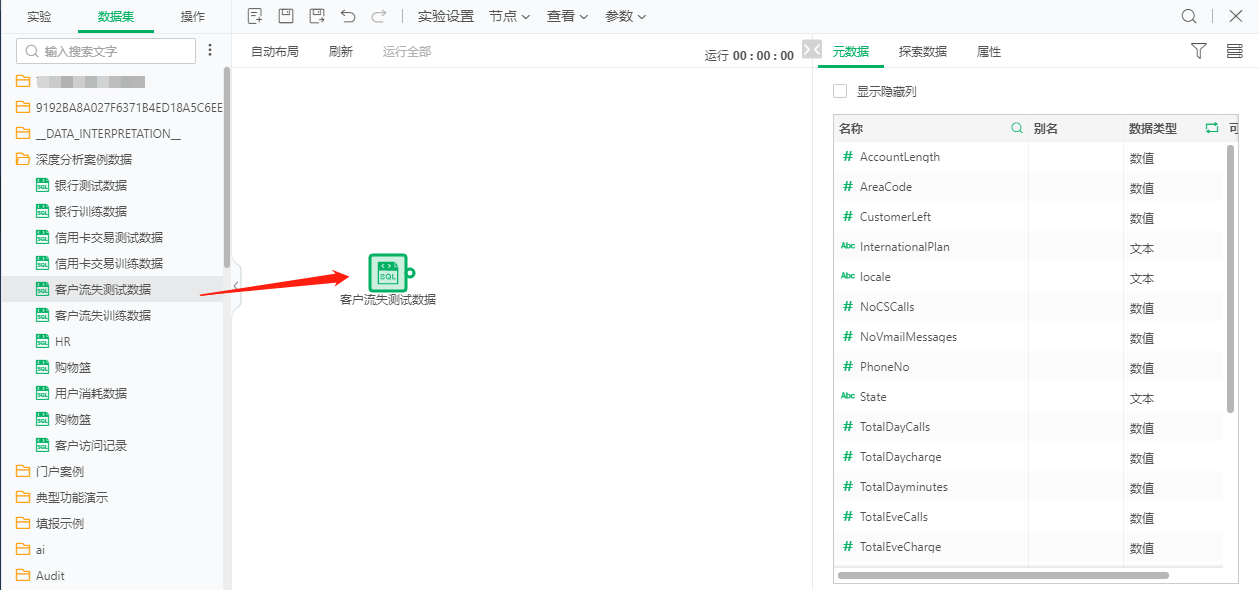This screenshot has width=1259, height=590.
Task: Click the metadata table vertical scrollbar
Action: pos(1230,280)
